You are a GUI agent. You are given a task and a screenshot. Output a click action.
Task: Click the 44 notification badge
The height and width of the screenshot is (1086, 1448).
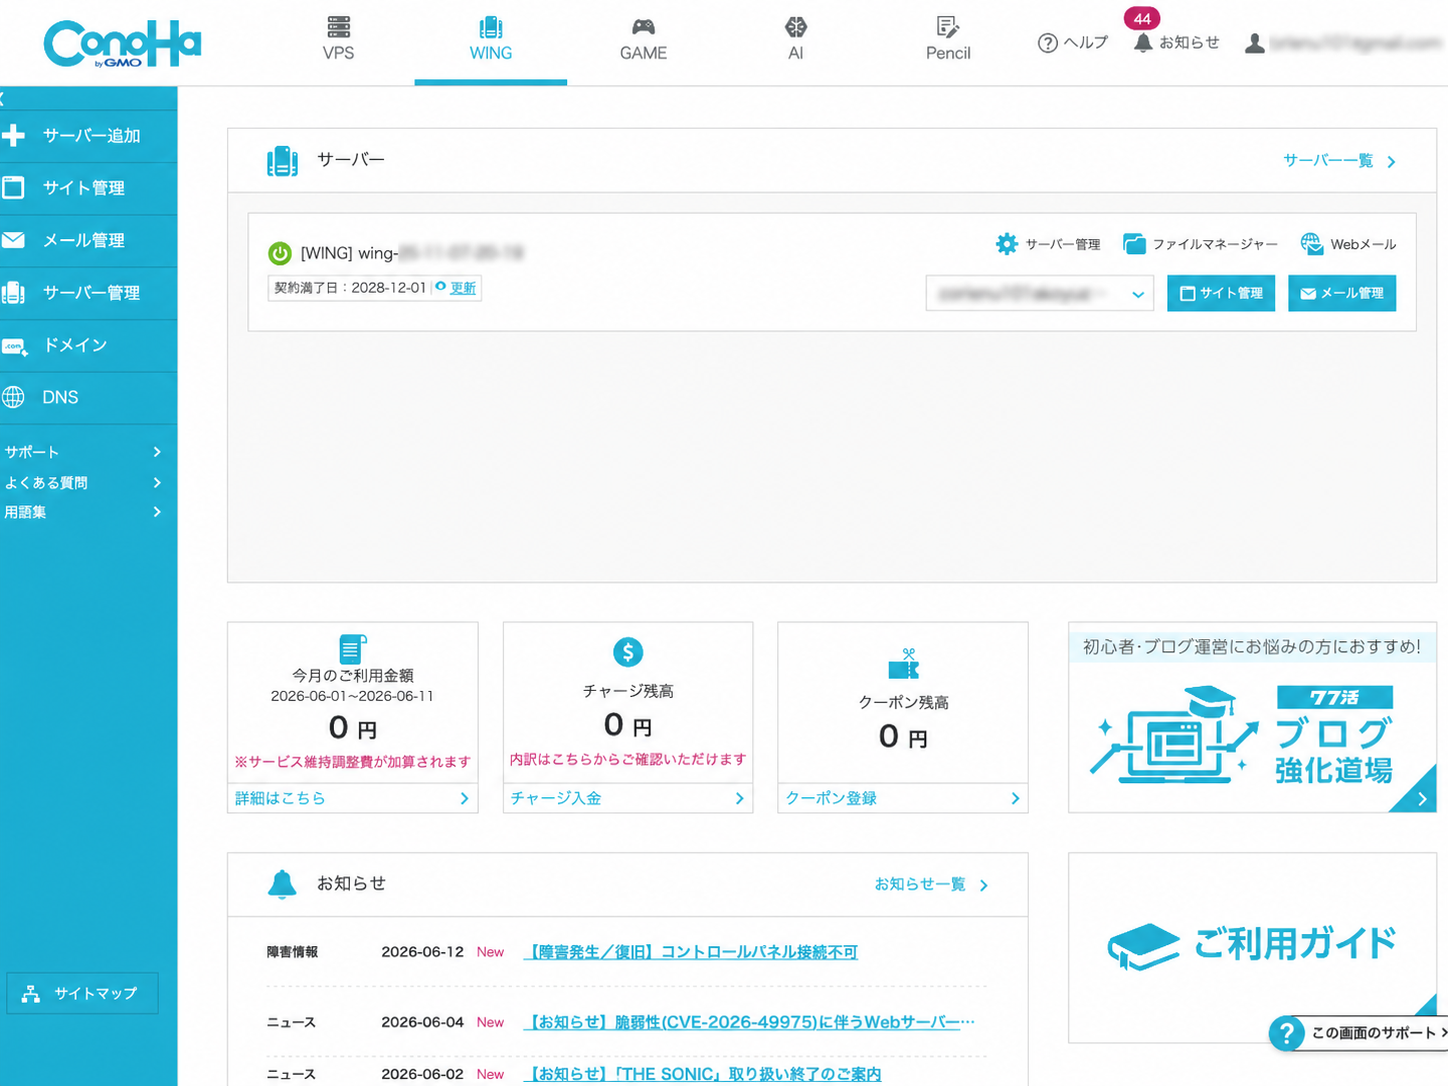pos(1142,18)
